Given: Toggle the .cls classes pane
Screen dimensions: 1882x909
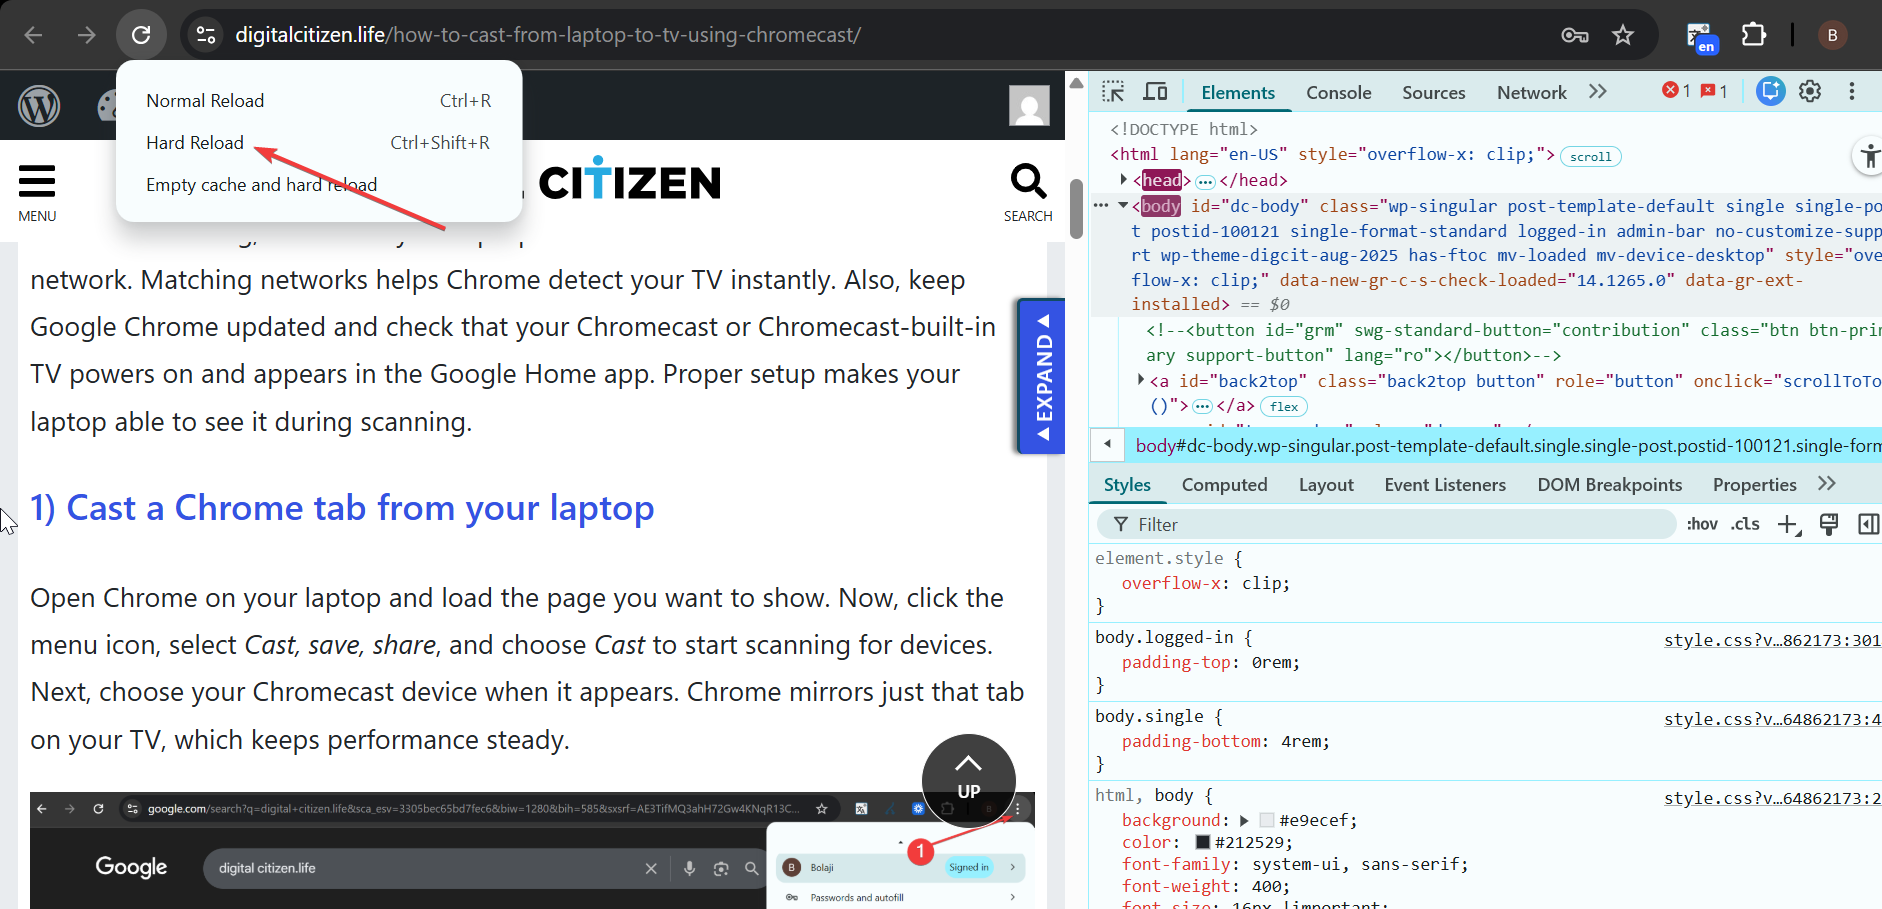Looking at the screenshot, I should pos(1746,524).
